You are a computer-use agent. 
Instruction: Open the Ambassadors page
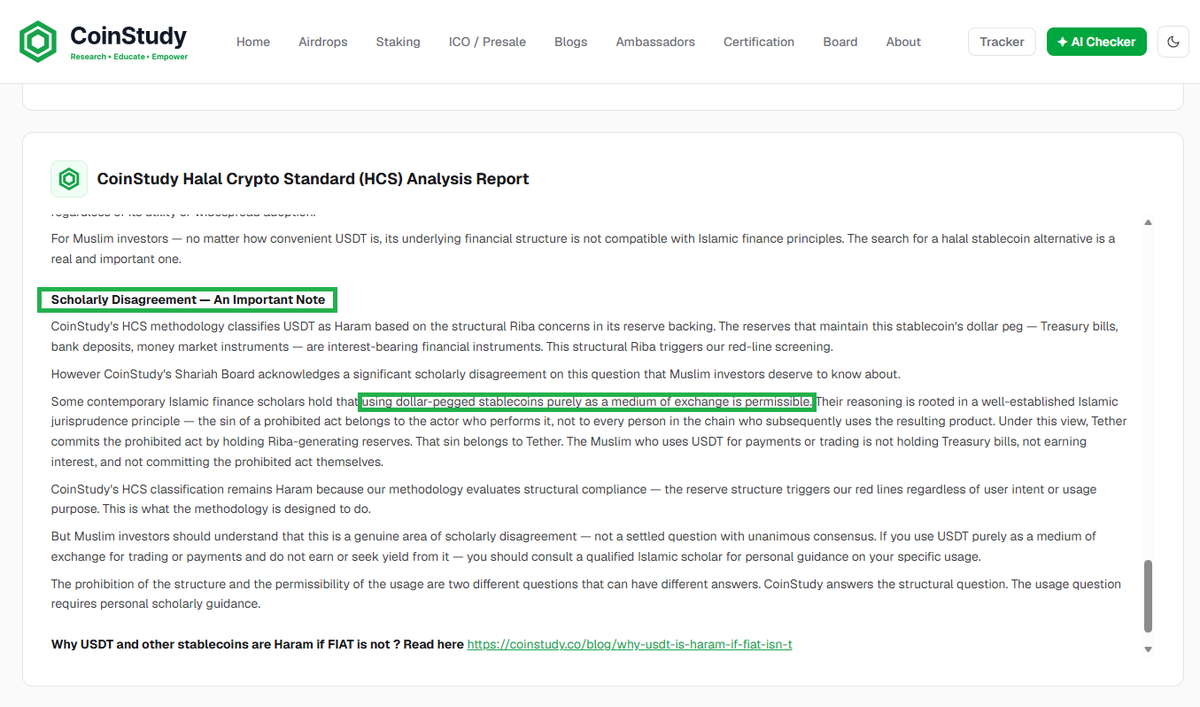click(655, 42)
